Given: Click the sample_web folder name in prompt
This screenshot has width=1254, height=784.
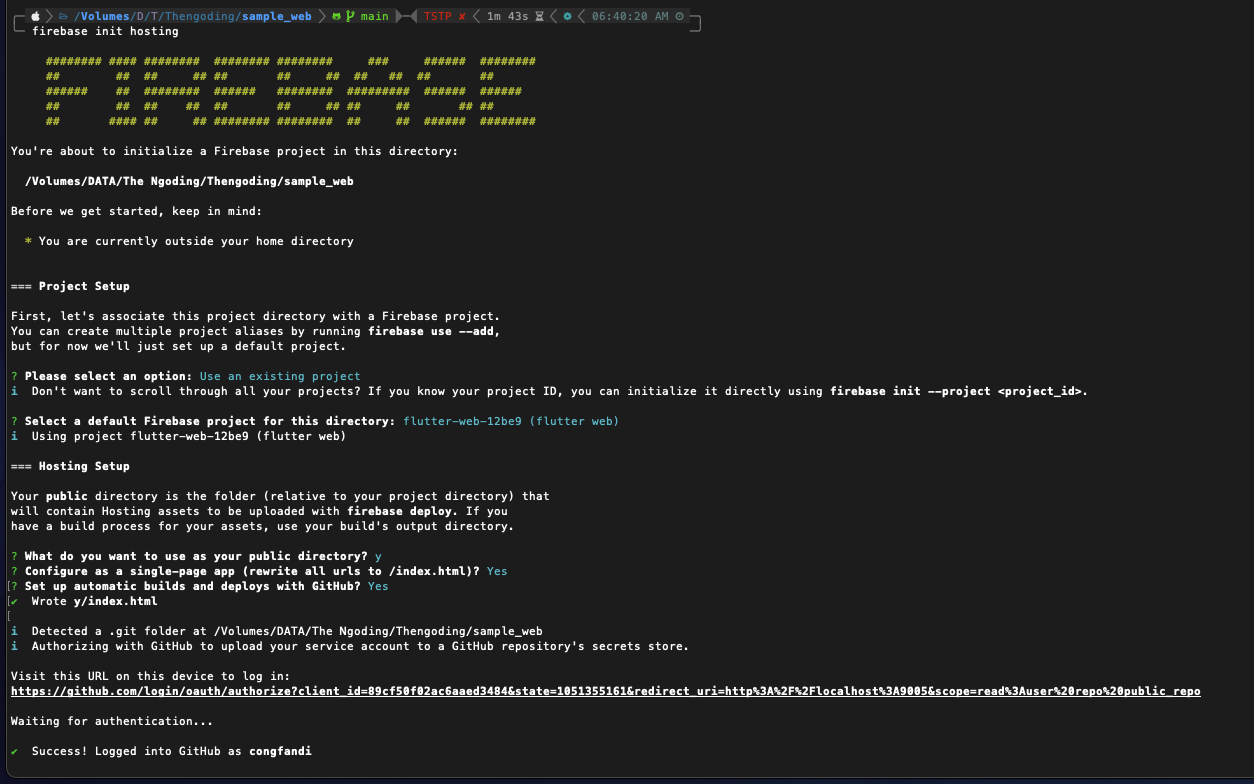Looking at the screenshot, I should (276, 16).
